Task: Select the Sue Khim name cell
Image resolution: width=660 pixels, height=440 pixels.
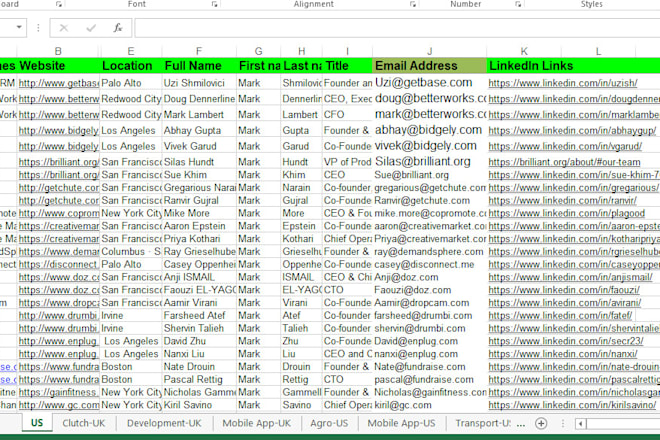Action: pyautogui.click(x=199, y=175)
